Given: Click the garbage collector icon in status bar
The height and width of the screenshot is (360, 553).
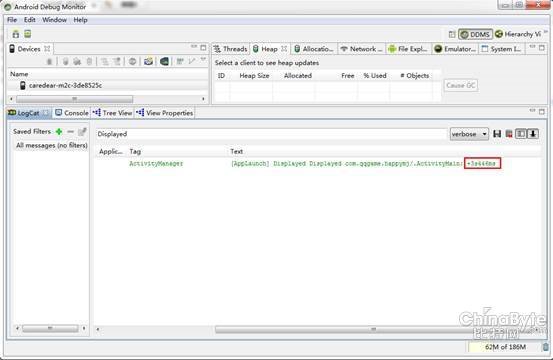Looking at the screenshot, I should [546, 347].
